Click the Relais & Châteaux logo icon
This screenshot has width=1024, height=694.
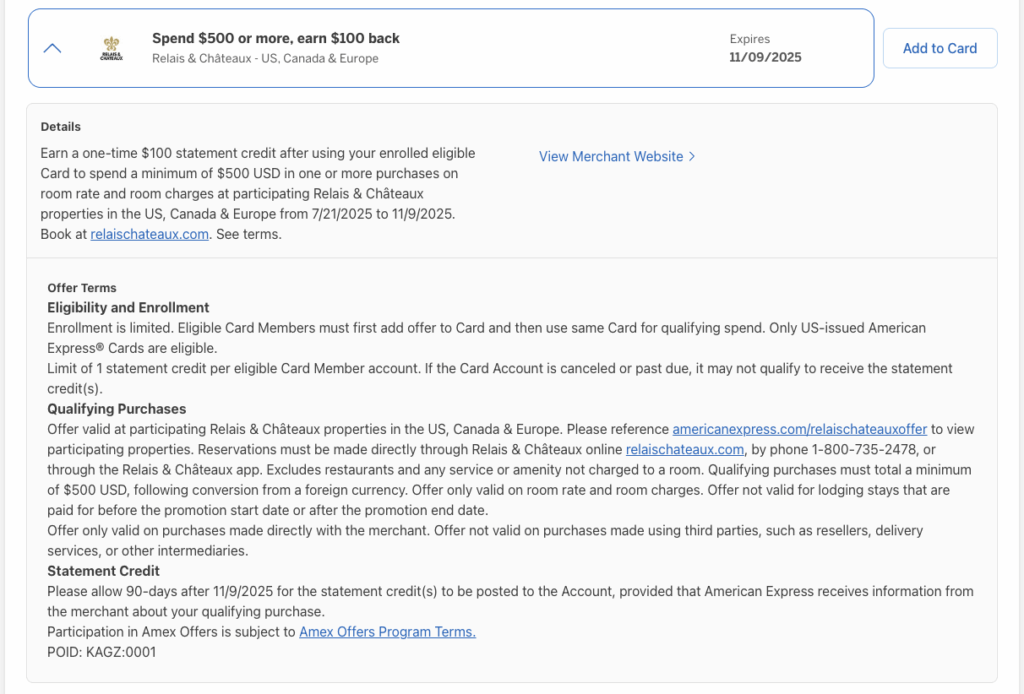(111, 48)
